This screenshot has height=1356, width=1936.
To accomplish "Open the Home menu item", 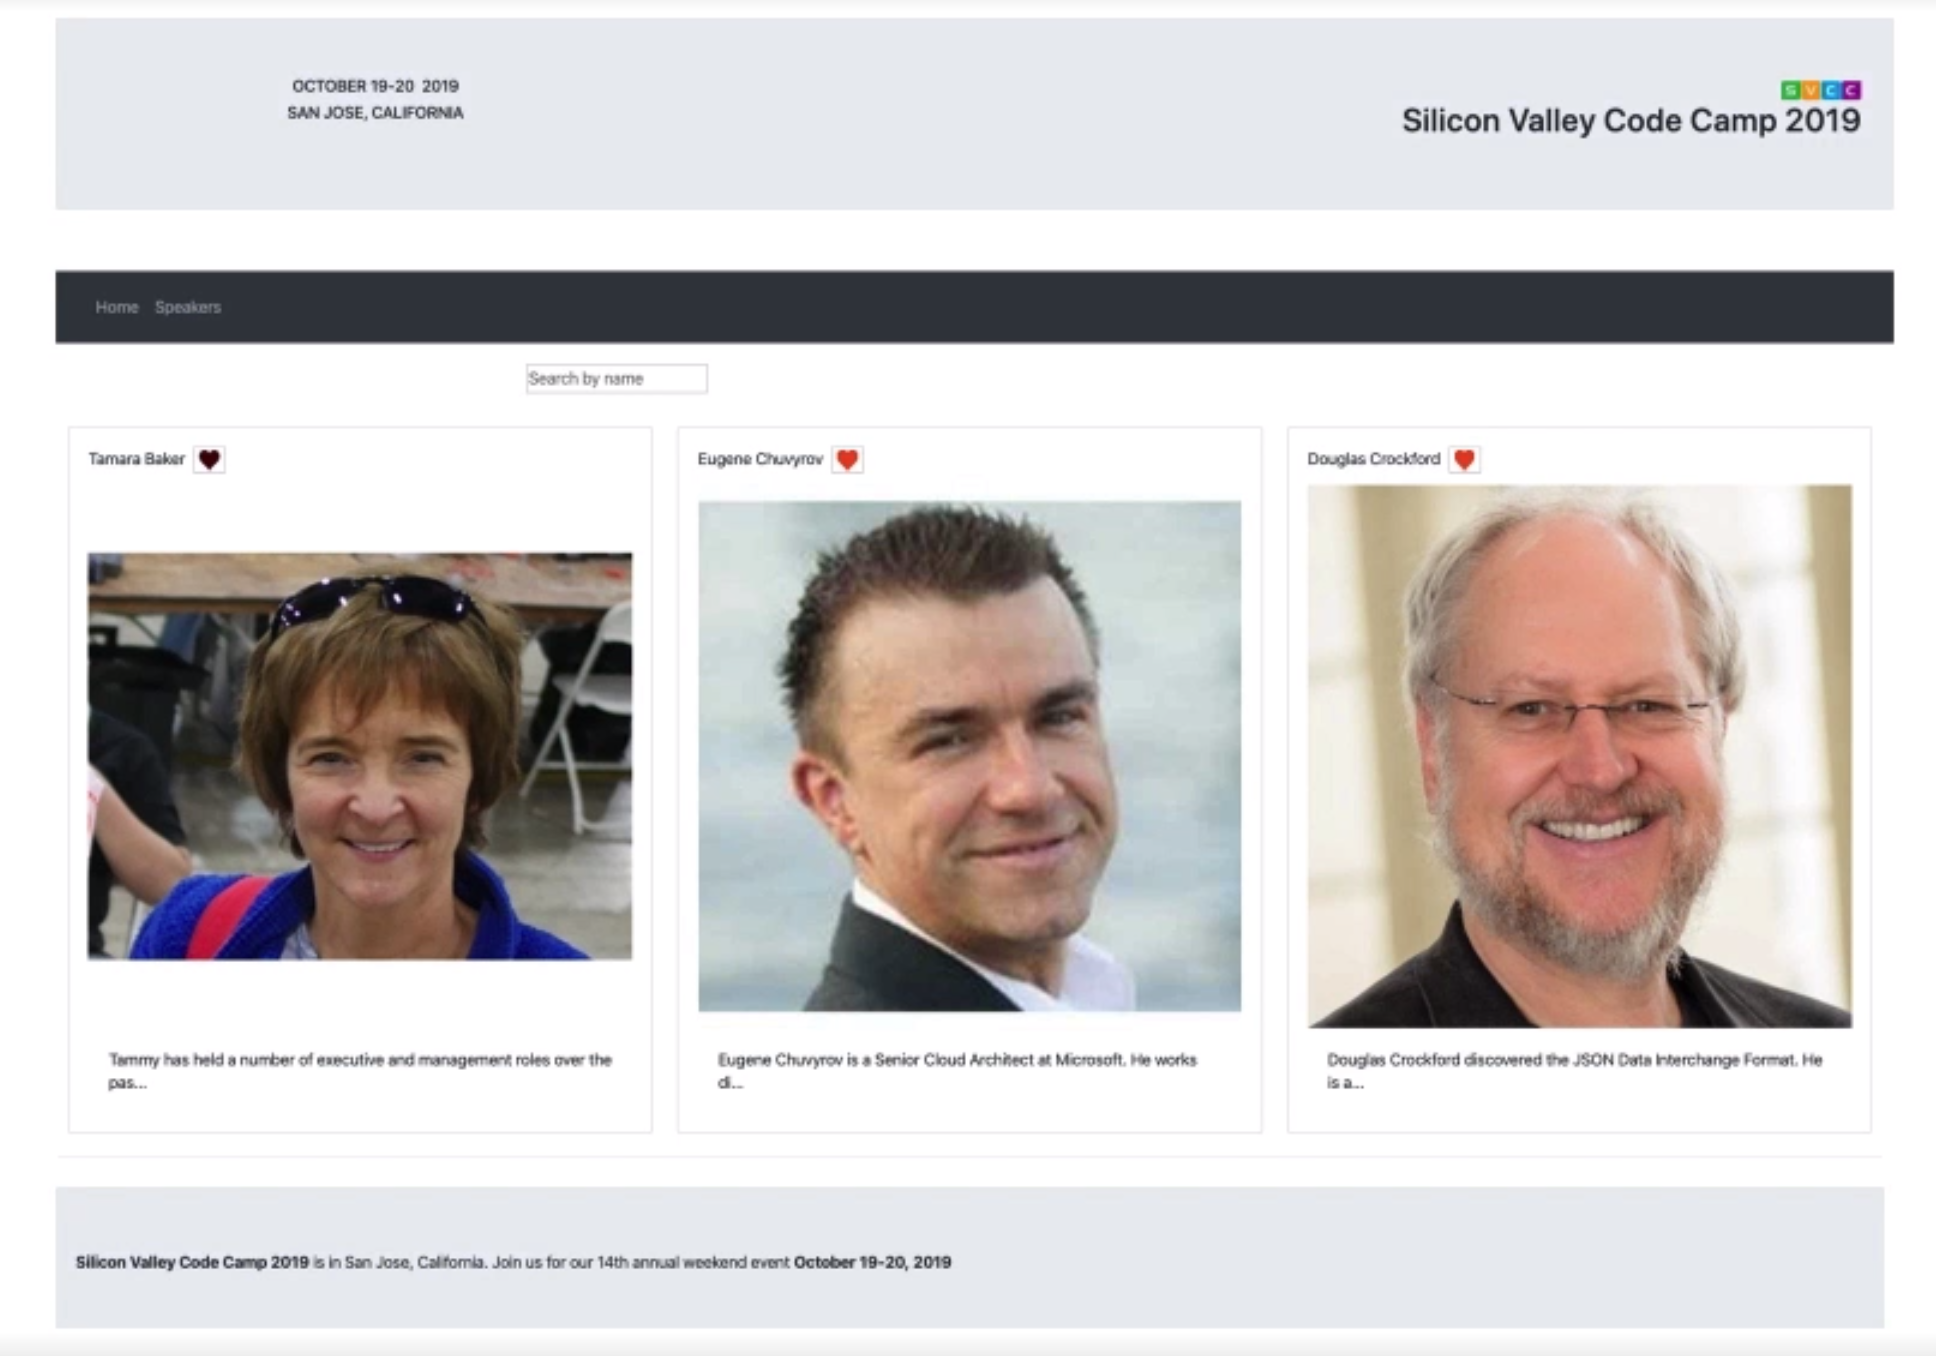I will pyautogui.click(x=116, y=307).
